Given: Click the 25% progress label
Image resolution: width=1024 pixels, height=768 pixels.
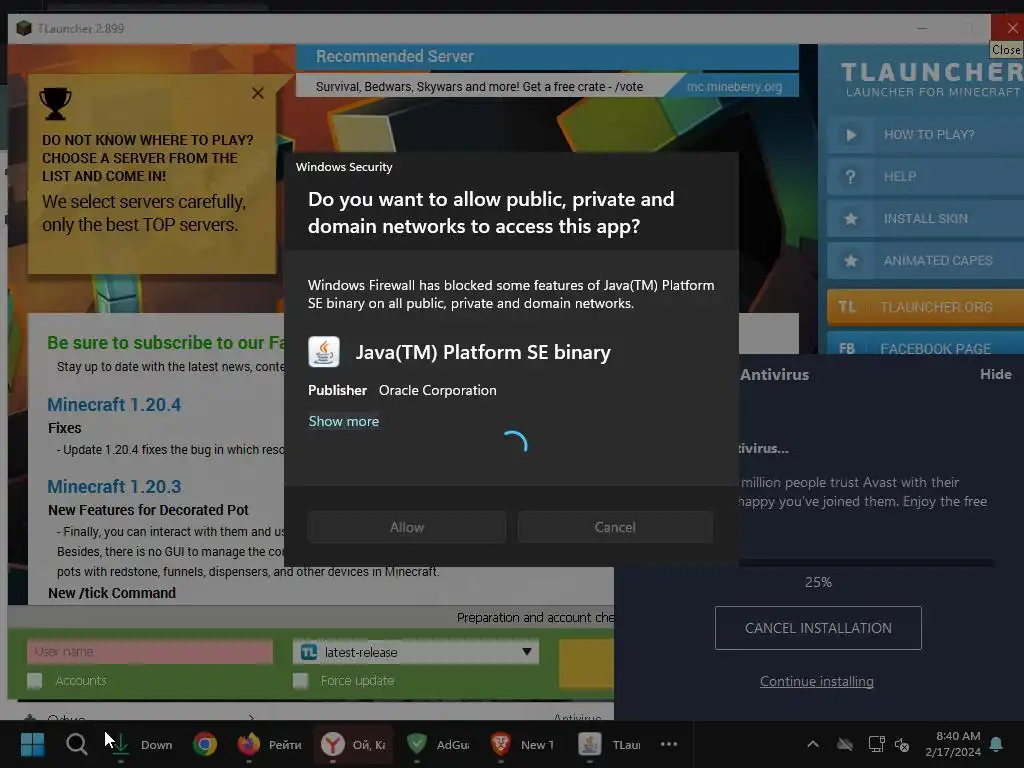Looking at the screenshot, I should coord(818,582).
